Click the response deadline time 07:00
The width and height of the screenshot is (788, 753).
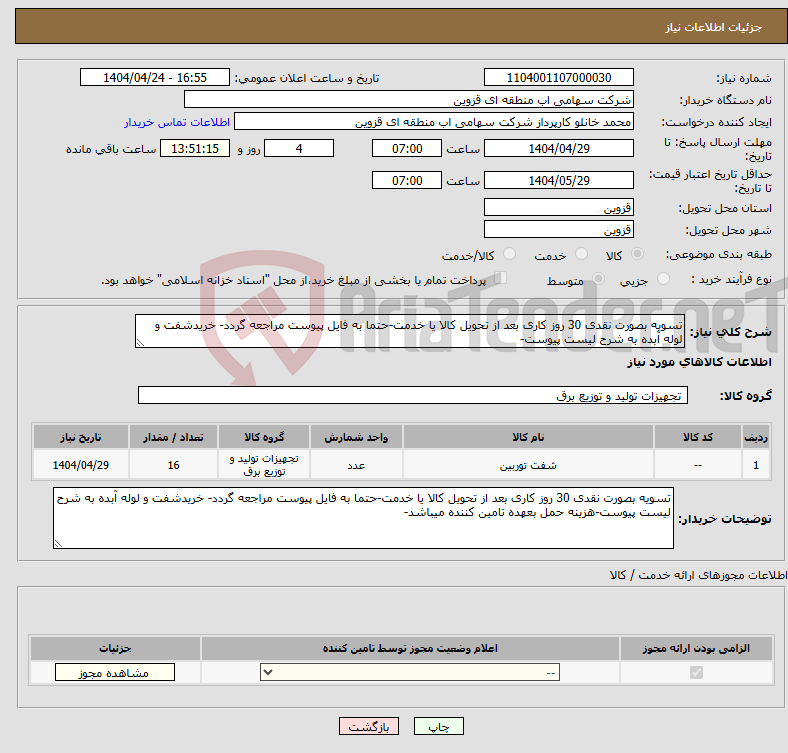pos(407,148)
